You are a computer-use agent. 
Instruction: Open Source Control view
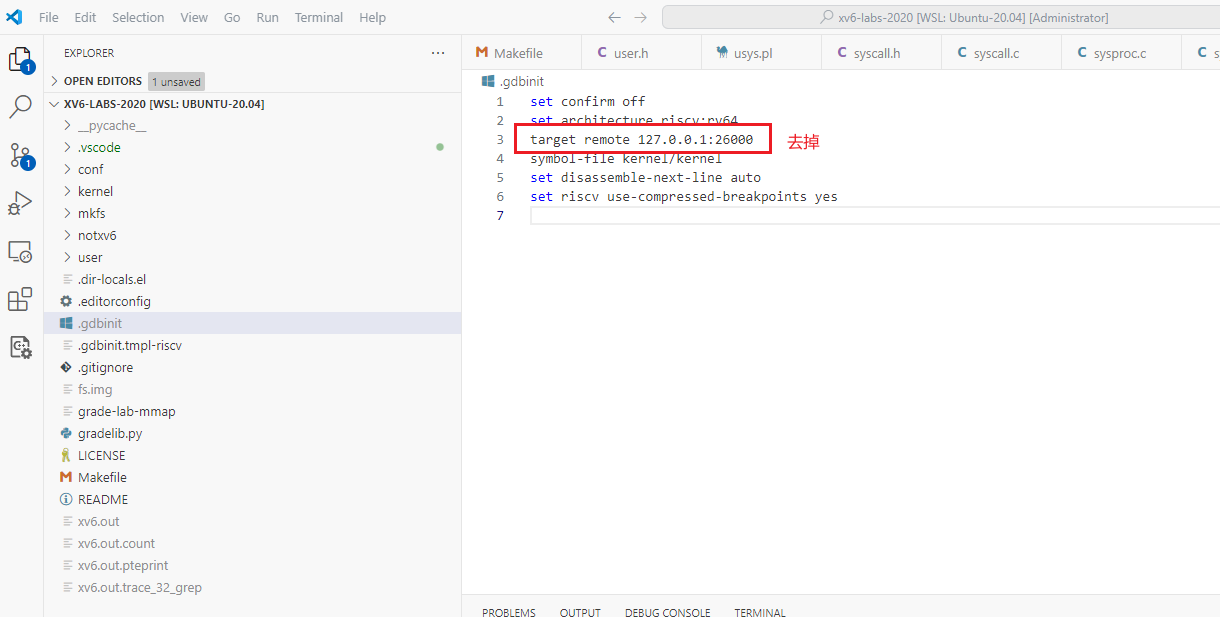click(x=21, y=155)
